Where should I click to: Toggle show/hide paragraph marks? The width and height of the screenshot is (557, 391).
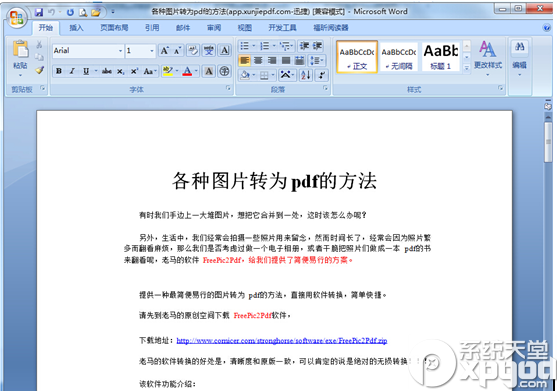click(x=321, y=75)
